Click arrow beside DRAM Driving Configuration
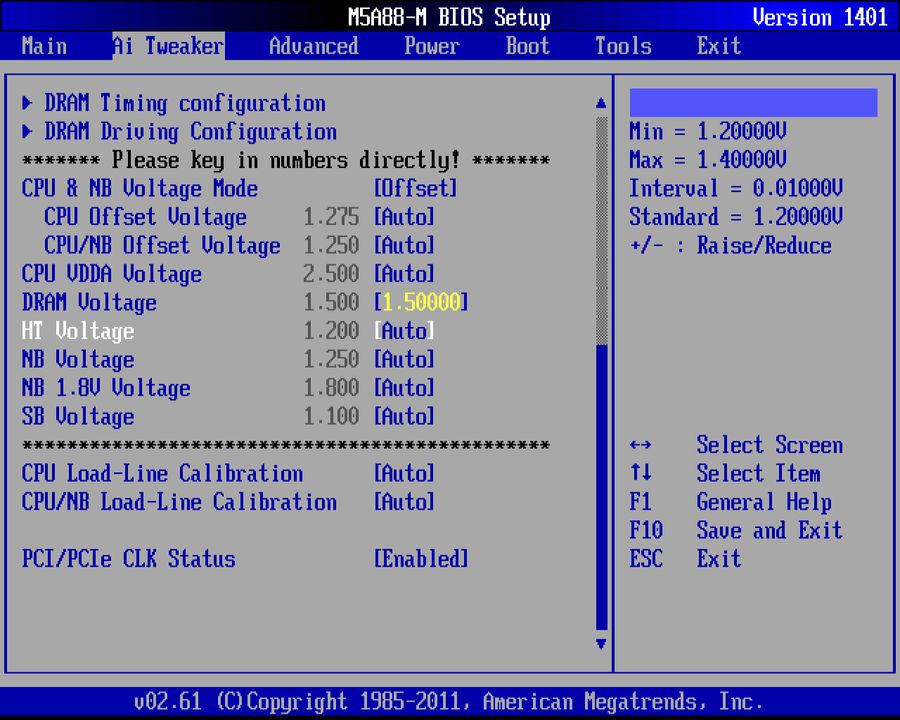900x720 pixels. (27, 131)
